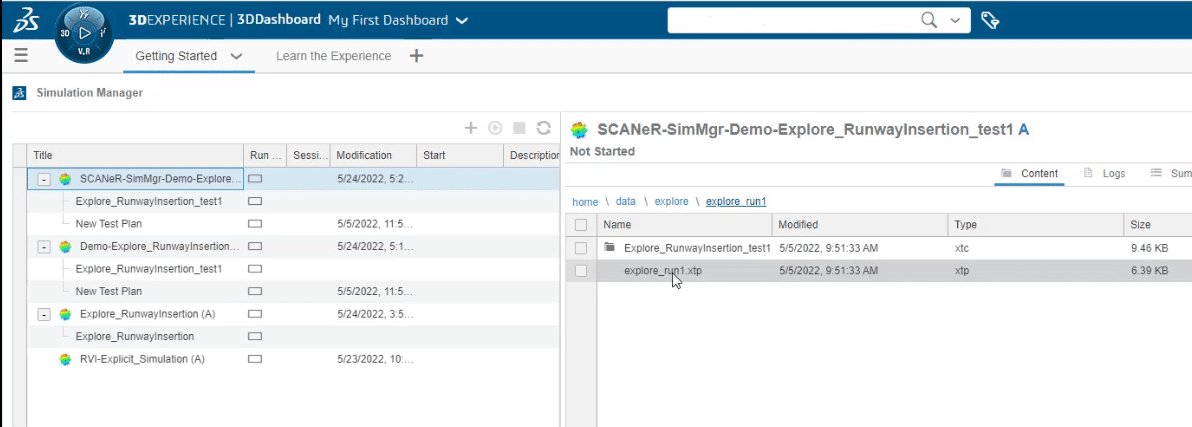Sort by the Title column header

point(135,155)
